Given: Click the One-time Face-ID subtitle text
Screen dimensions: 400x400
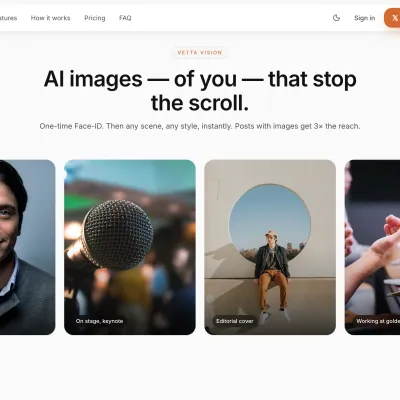Looking at the screenshot, I should coord(200,126).
